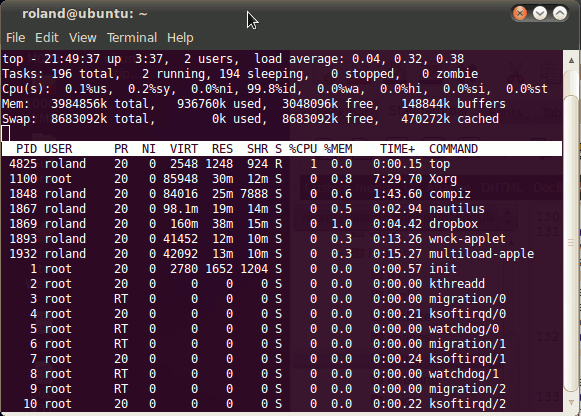Click PID 1848

click(23, 194)
